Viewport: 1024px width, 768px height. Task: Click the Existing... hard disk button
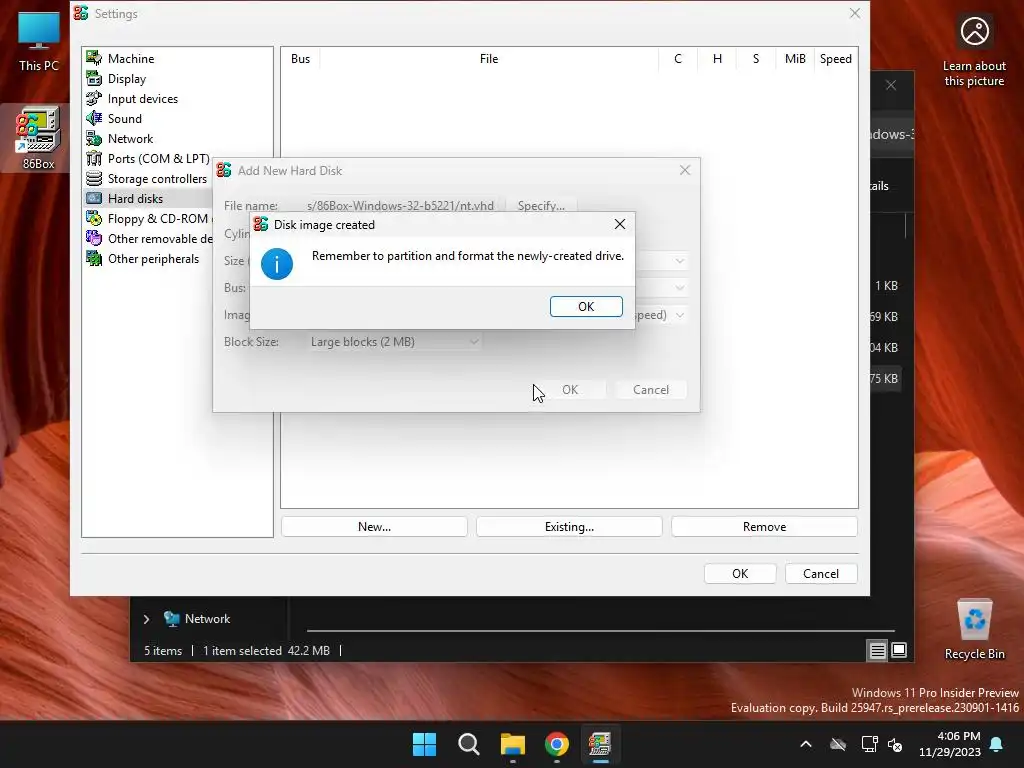click(569, 526)
